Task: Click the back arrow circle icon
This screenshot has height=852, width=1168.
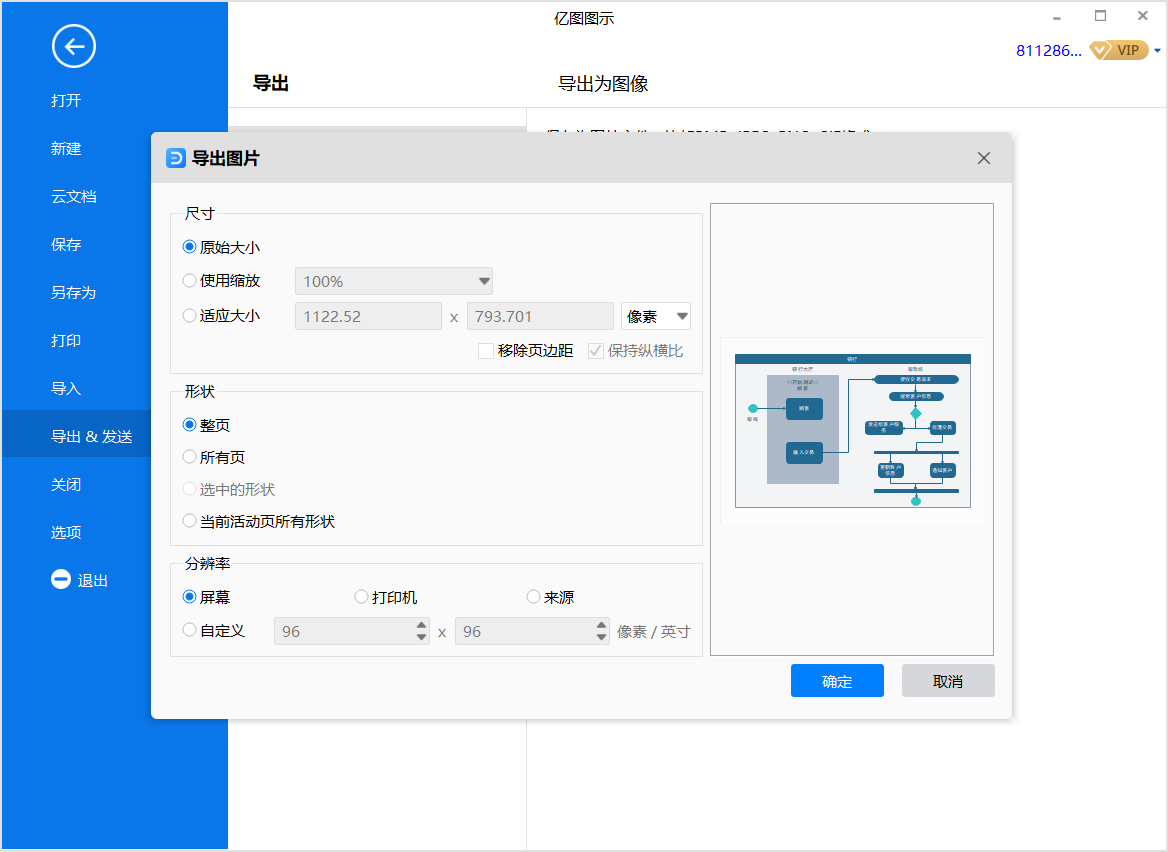Action: [74, 46]
